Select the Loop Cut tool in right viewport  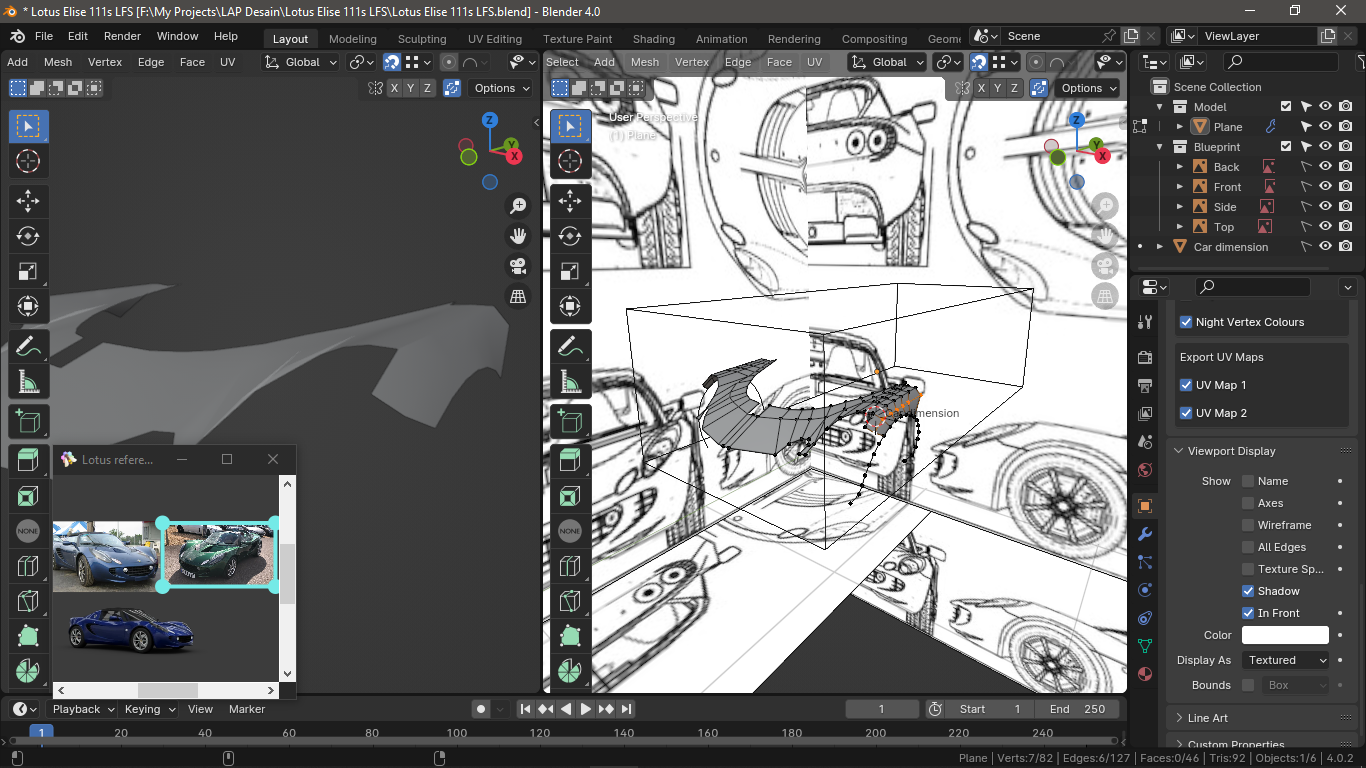pos(570,566)
